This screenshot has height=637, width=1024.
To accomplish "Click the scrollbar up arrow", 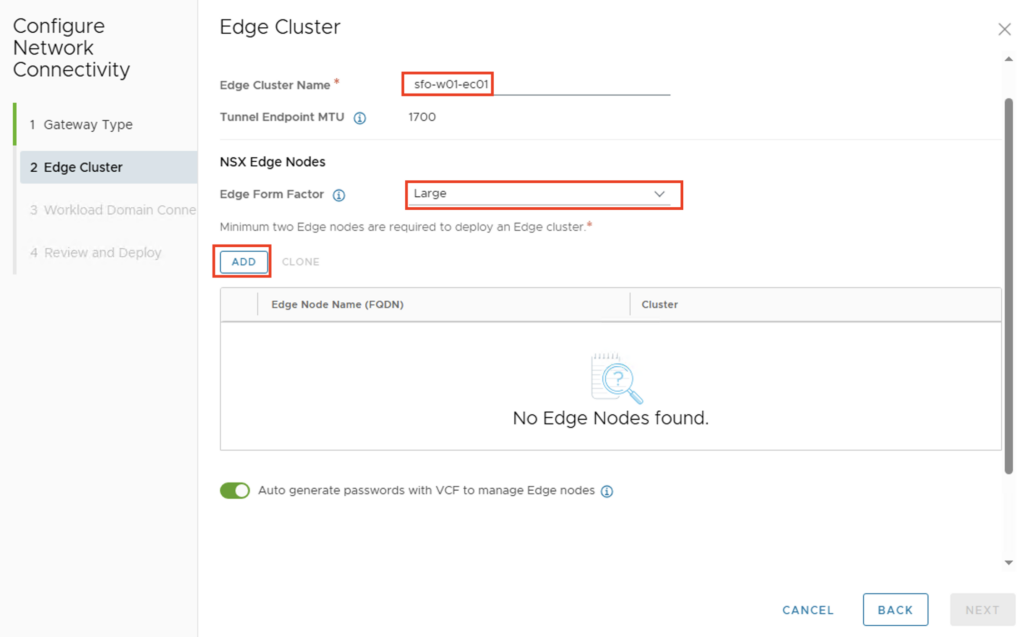I will click(1008, 59).
